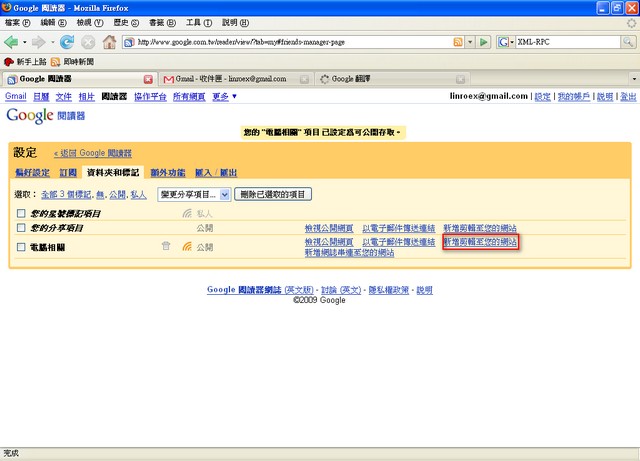Open the 工具 menu
The height and width of the screenshot is (461, 640).
[199, 23]
